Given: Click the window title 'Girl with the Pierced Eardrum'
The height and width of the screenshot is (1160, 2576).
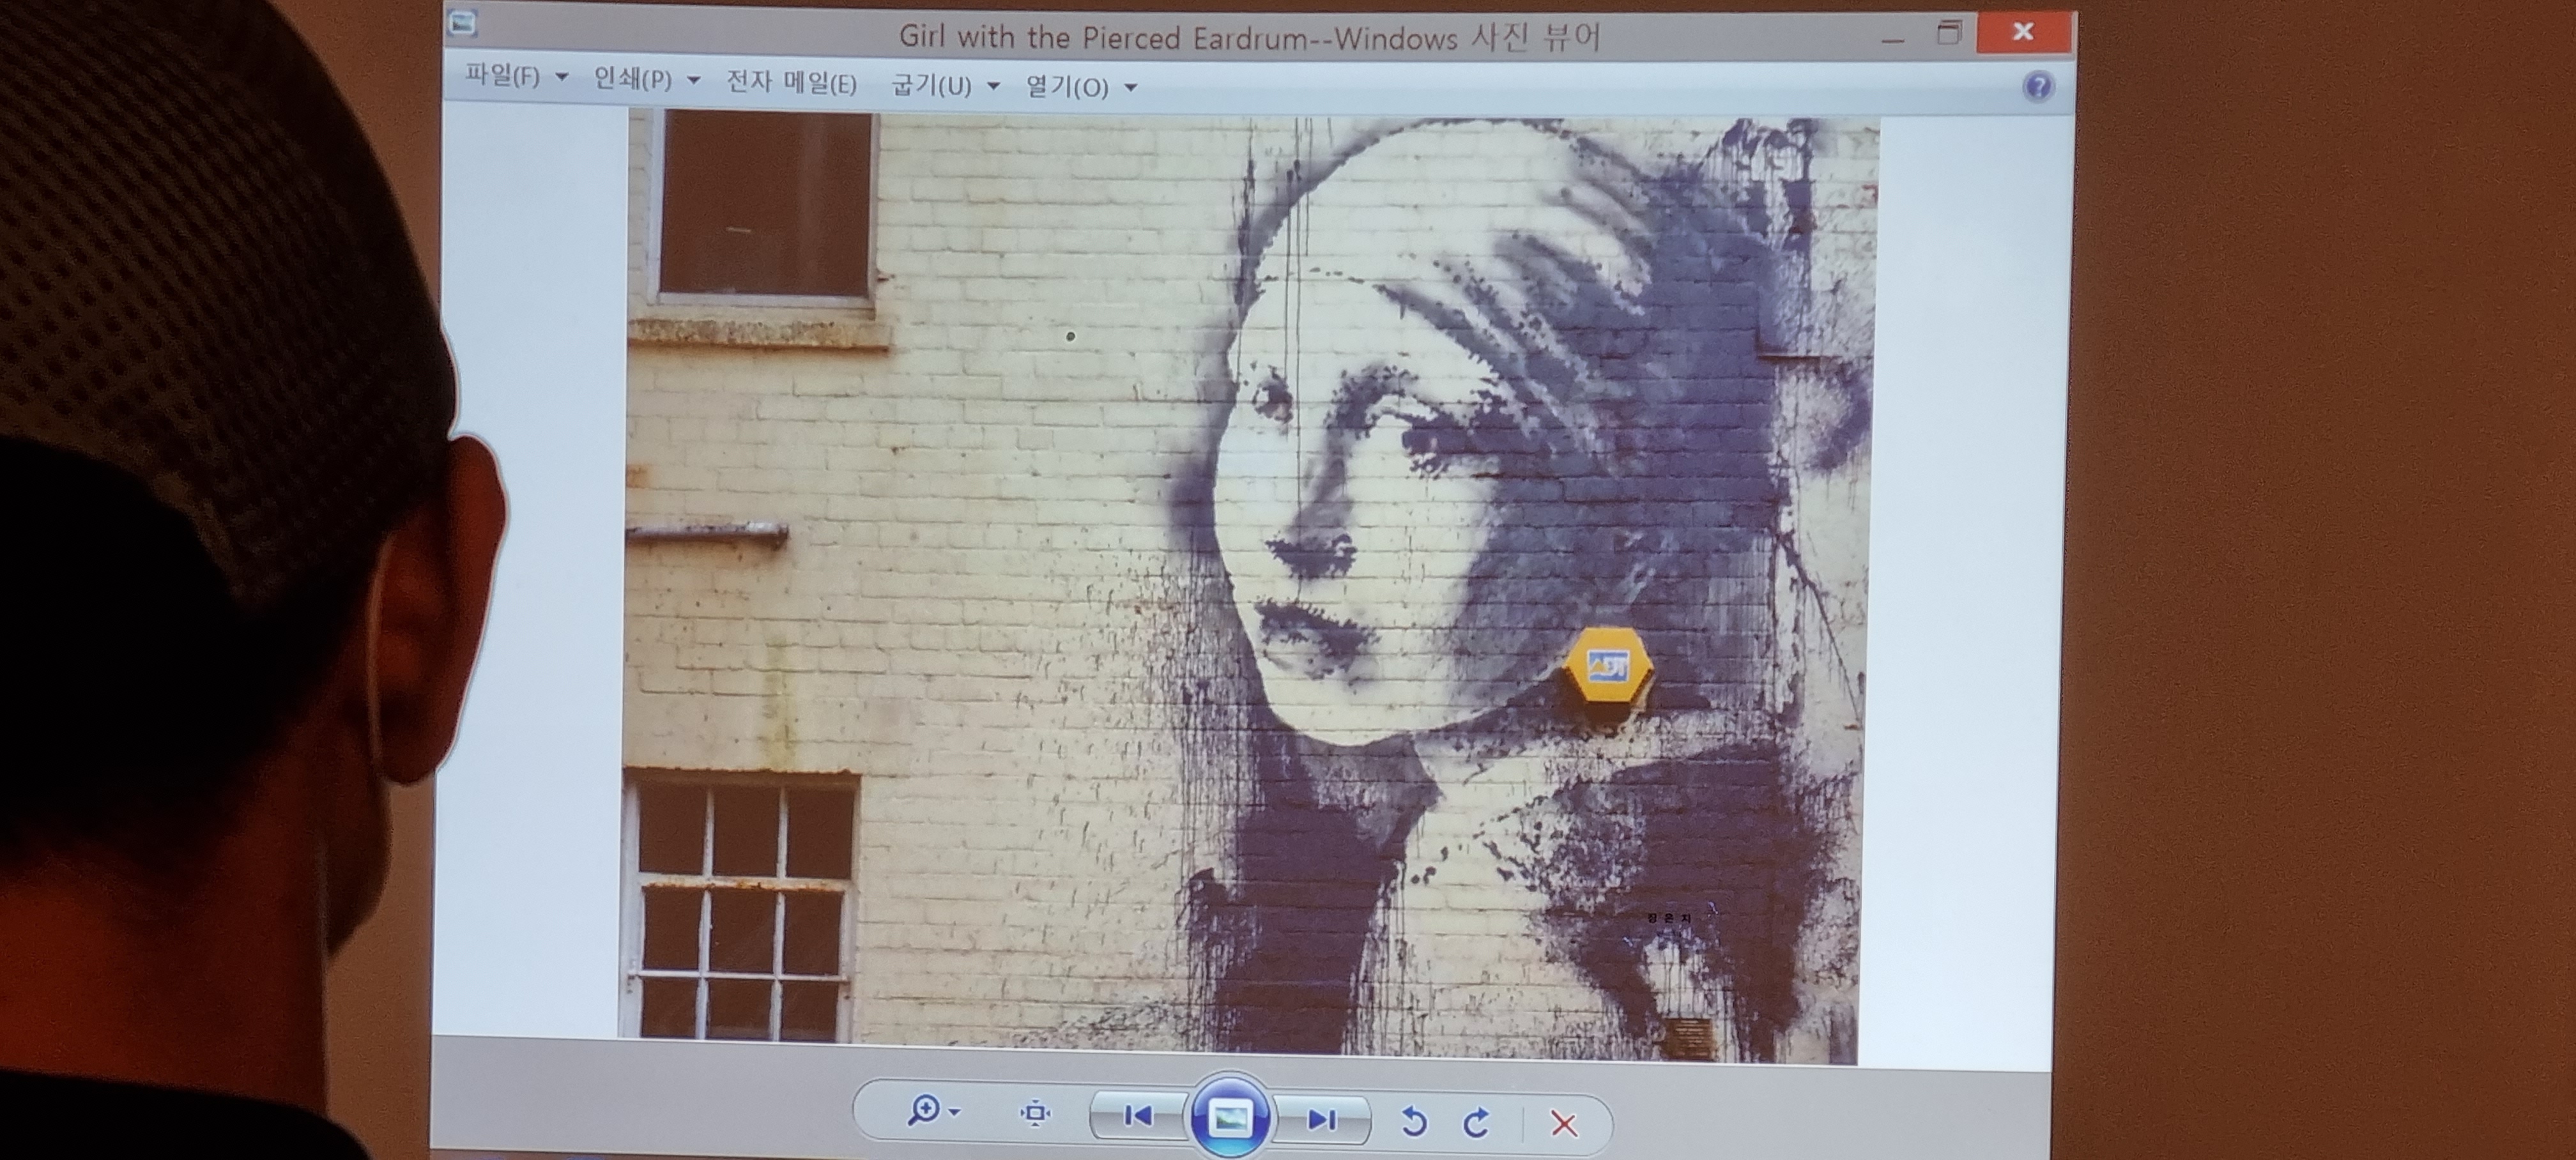Looking at the screenshot, I should click(x=1103, y=37).
